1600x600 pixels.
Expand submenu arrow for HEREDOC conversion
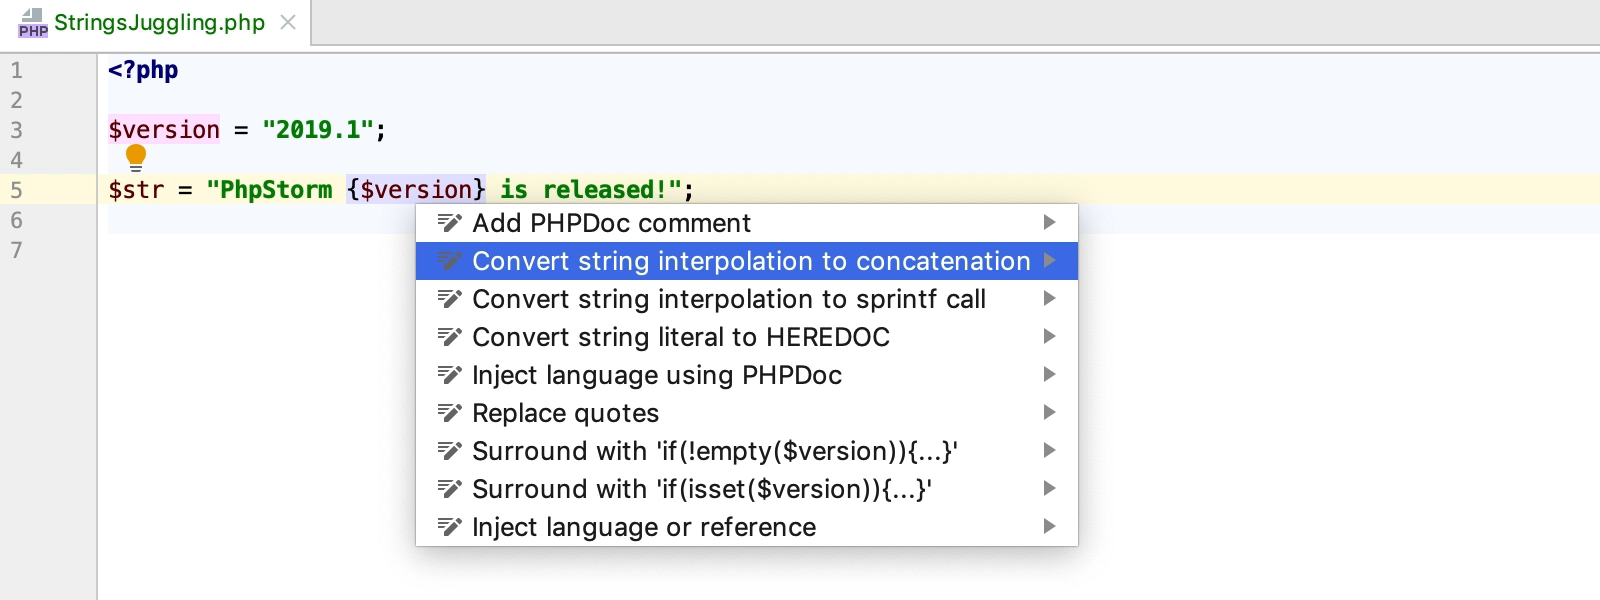coord(1049,336)
